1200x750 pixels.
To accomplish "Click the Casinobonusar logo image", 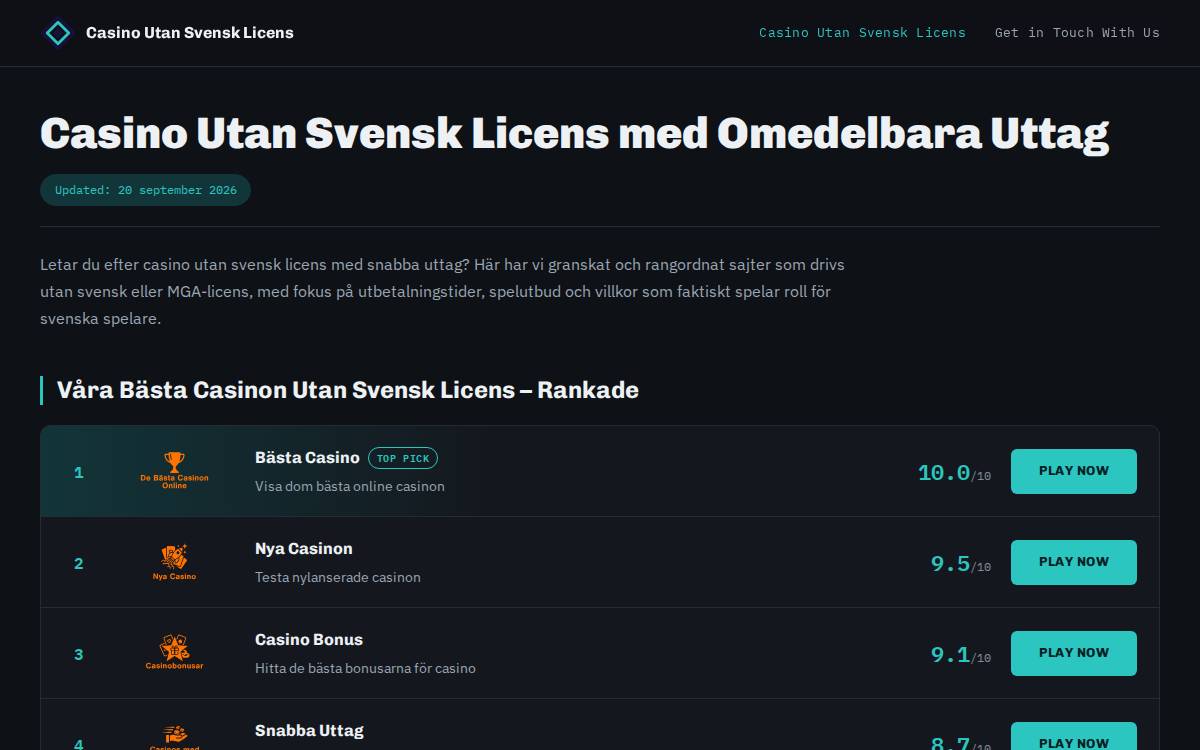I will point(174,652).
